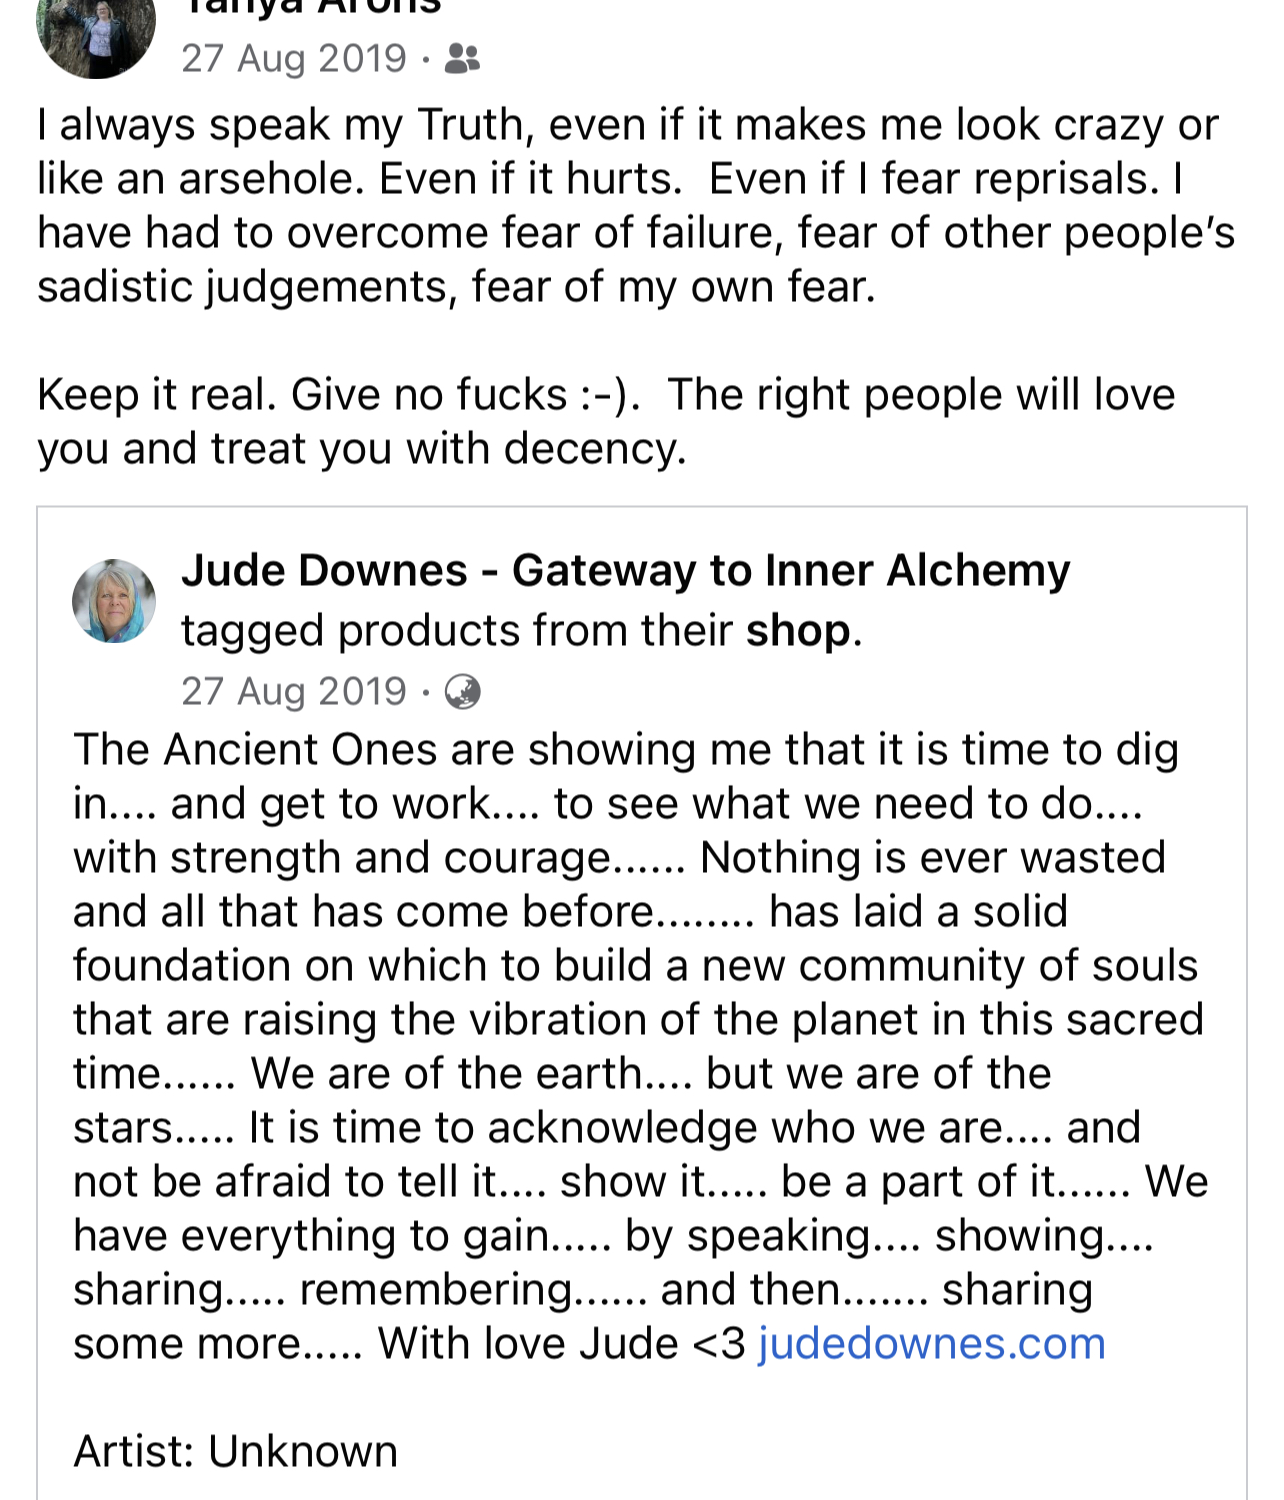Open the partially visible poster name heading
The width and height of the screenshot is (1284, 1500).
[x=311, y=8]
